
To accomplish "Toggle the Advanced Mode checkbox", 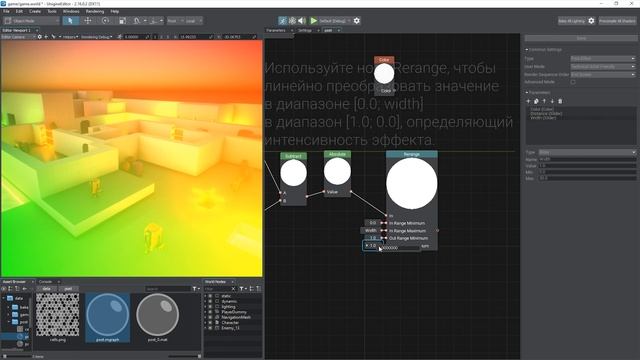I will pos(573,82).
